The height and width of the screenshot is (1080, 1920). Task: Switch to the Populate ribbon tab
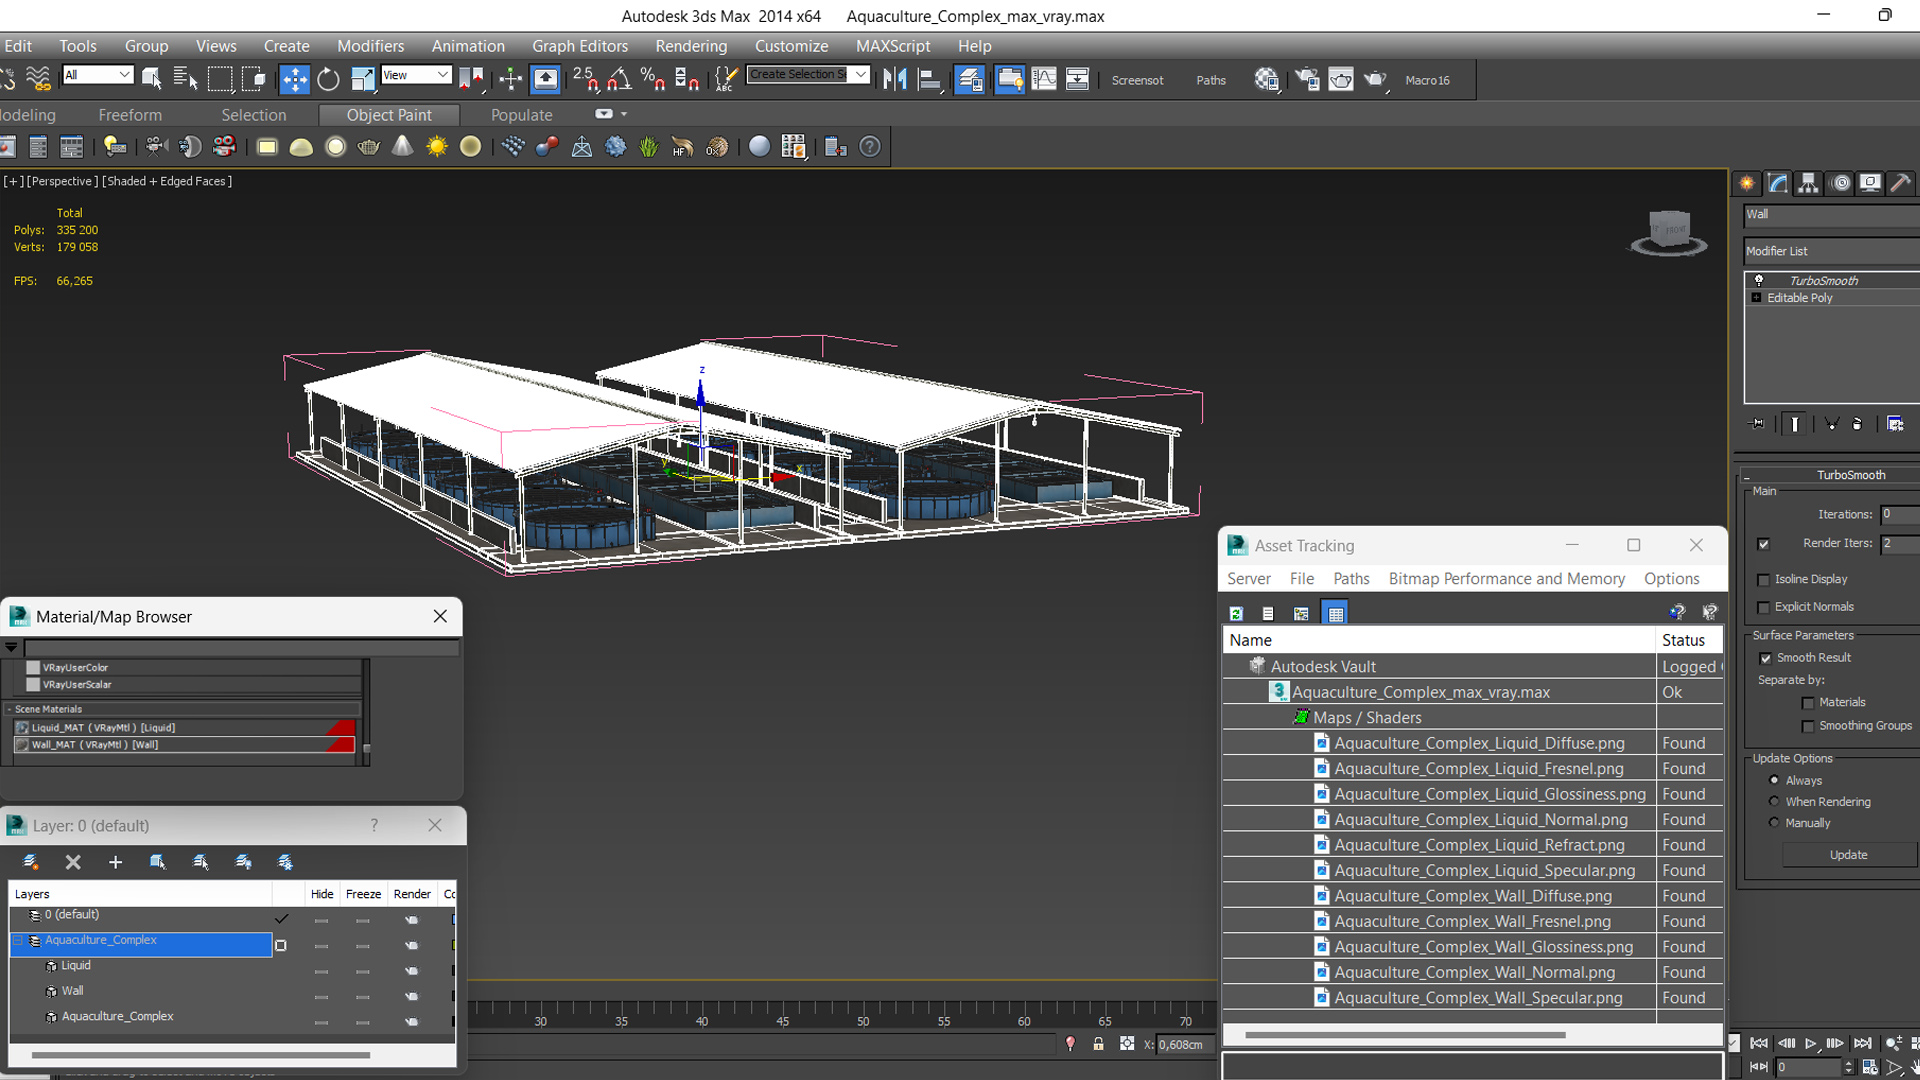click(x=521, y=115)
